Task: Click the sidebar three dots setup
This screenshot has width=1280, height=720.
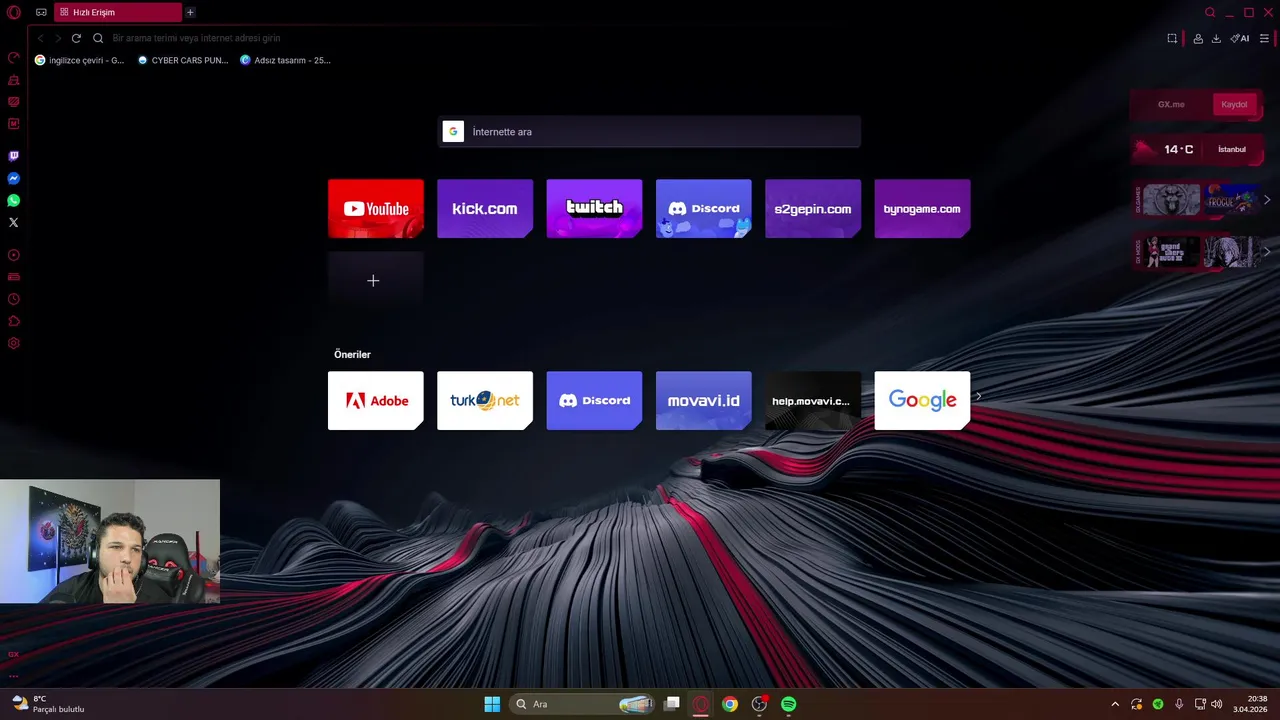Action: point(14,676)
